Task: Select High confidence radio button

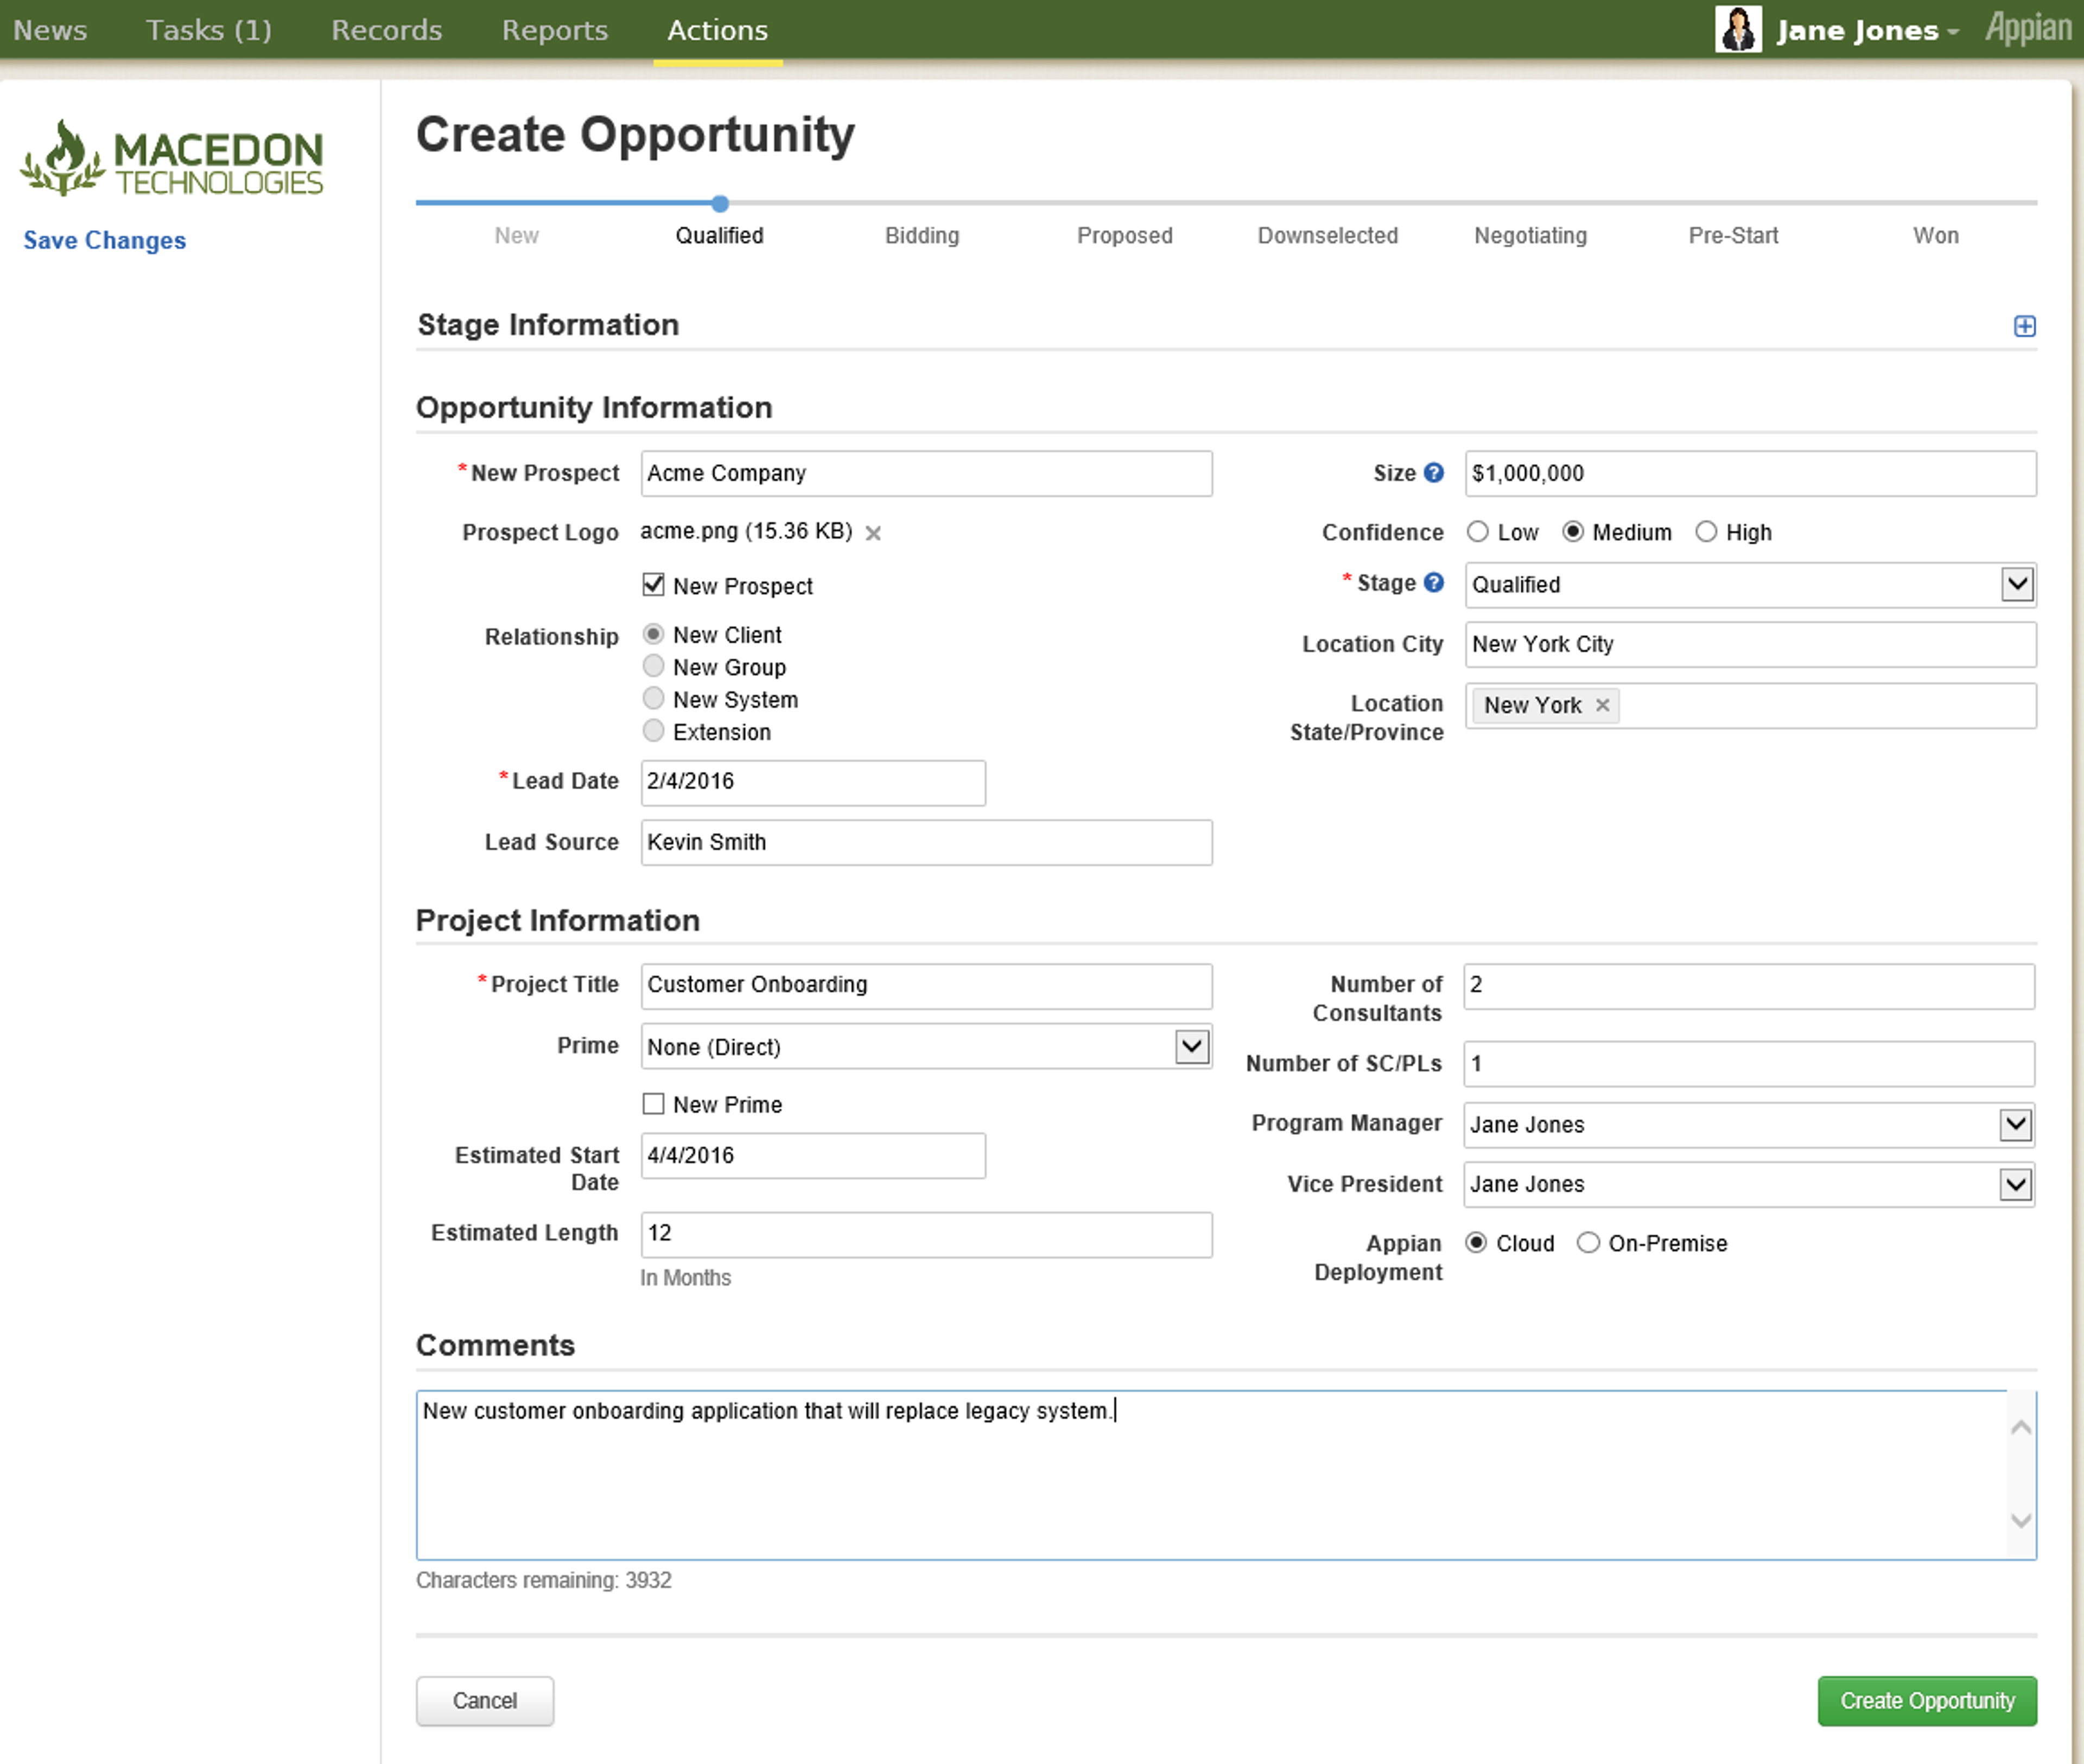Action: click(1706, 532)
